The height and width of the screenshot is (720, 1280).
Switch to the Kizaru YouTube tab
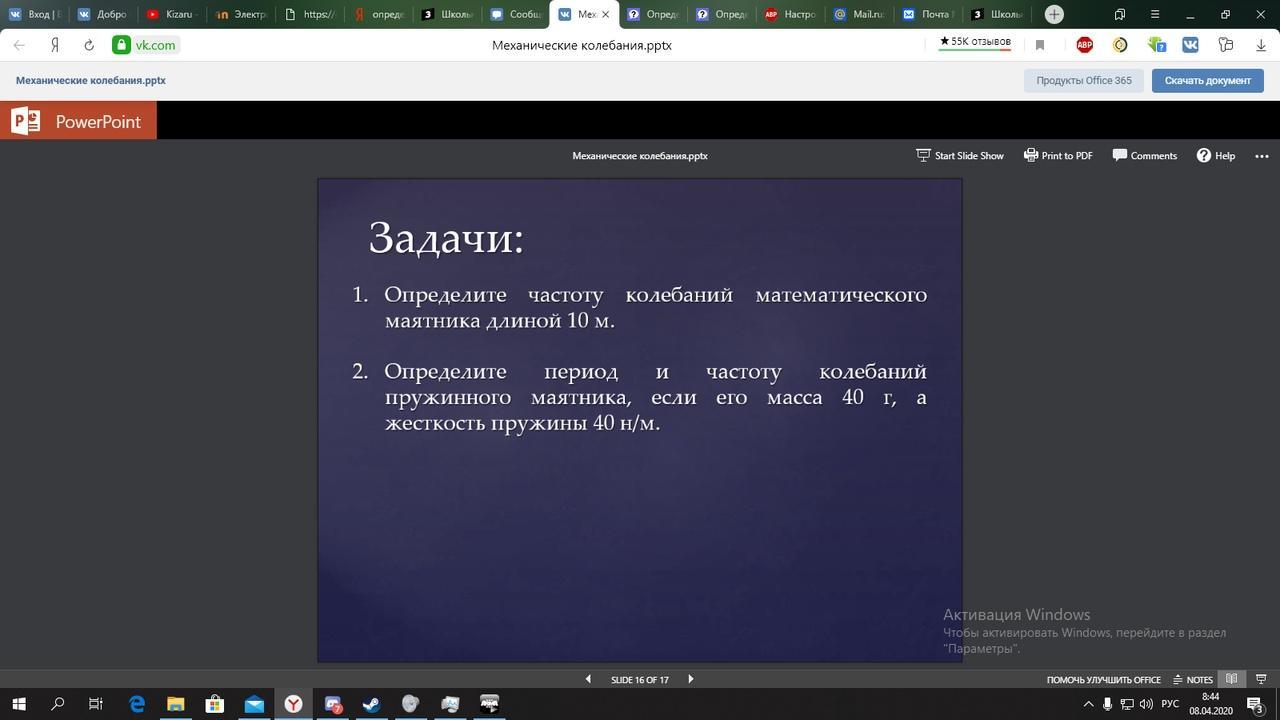click(x=170, y=14)
